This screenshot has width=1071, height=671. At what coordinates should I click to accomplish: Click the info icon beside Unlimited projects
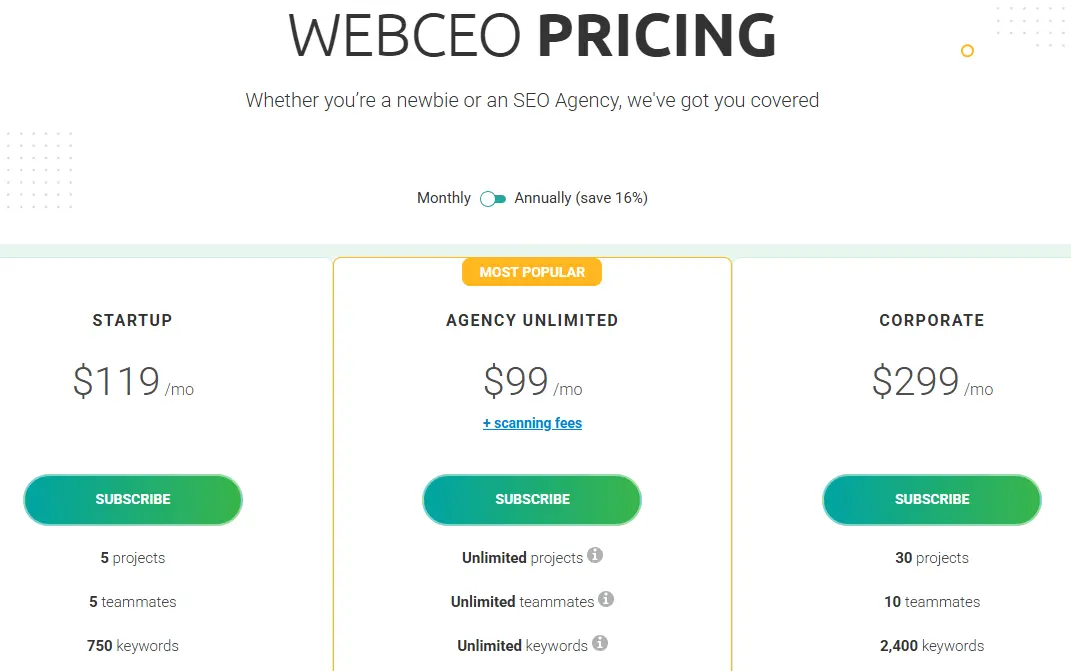pos(596,557)
